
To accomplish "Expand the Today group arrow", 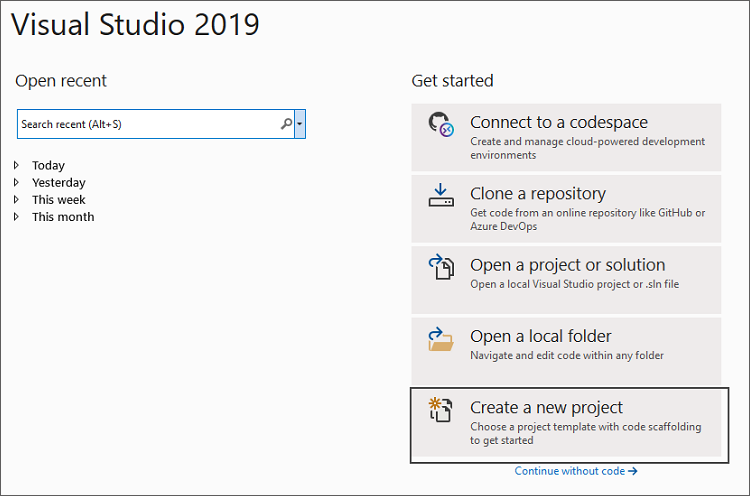I will point(17,165).
